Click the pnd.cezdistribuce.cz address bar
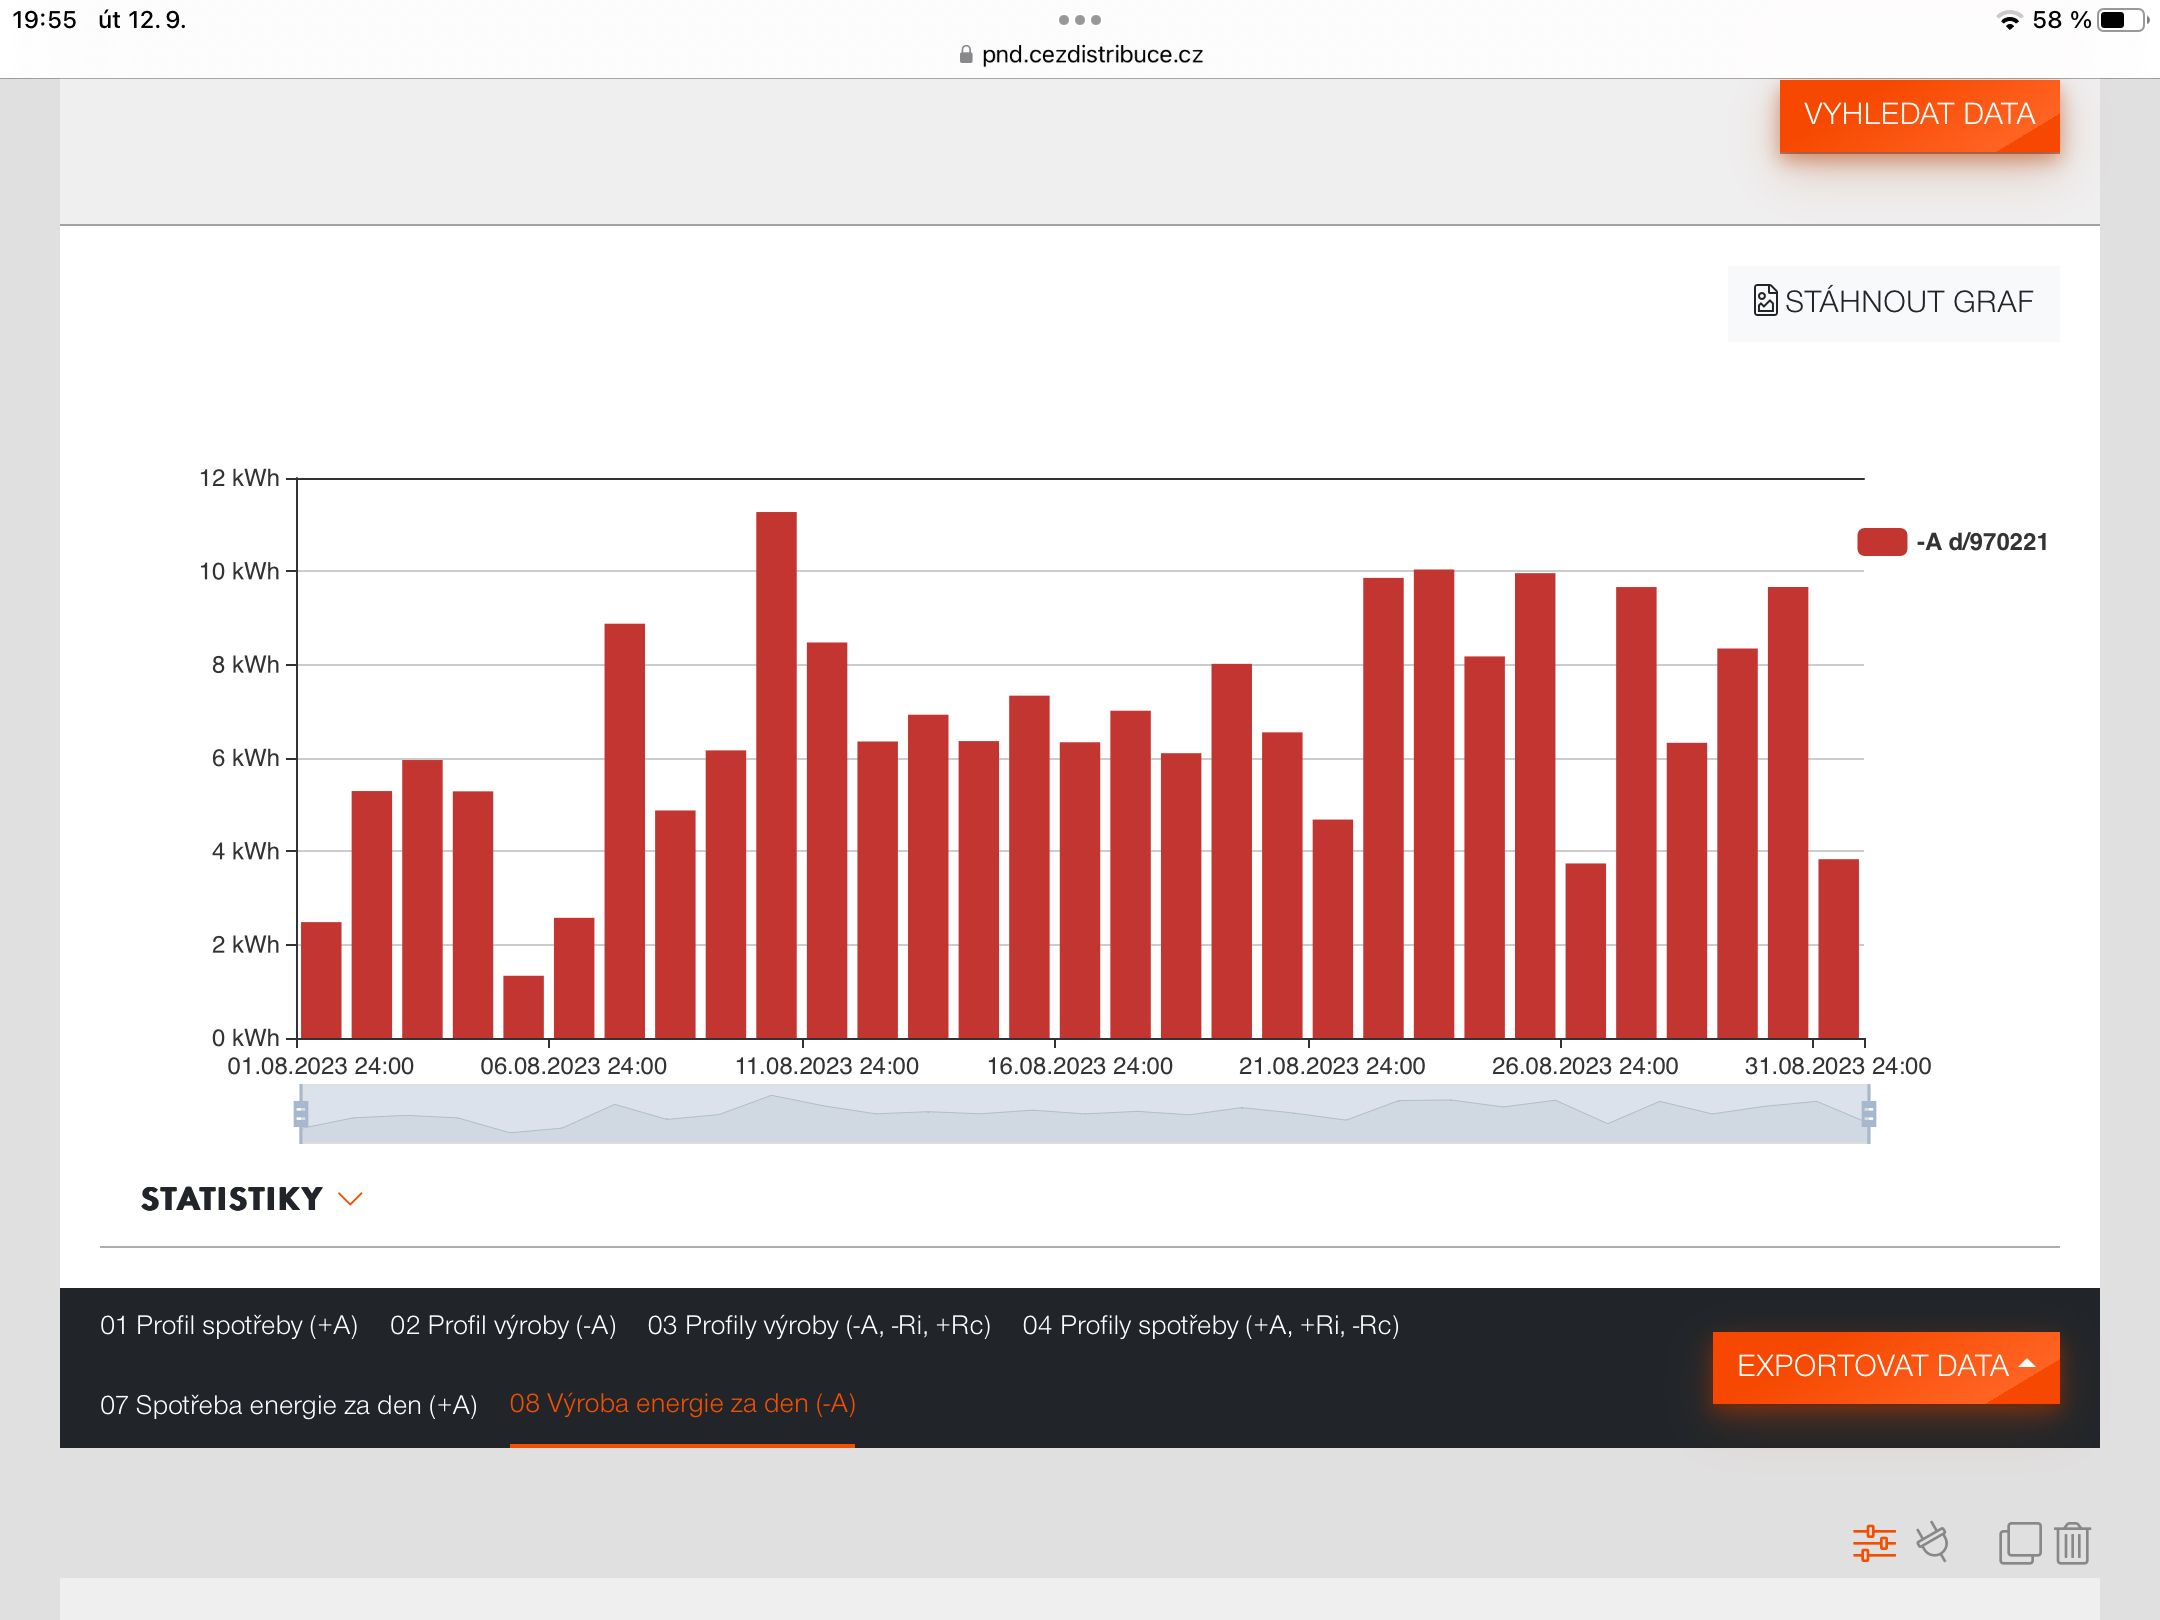Viewport: 2160px width, 1620px height. tap(1080, 55)
